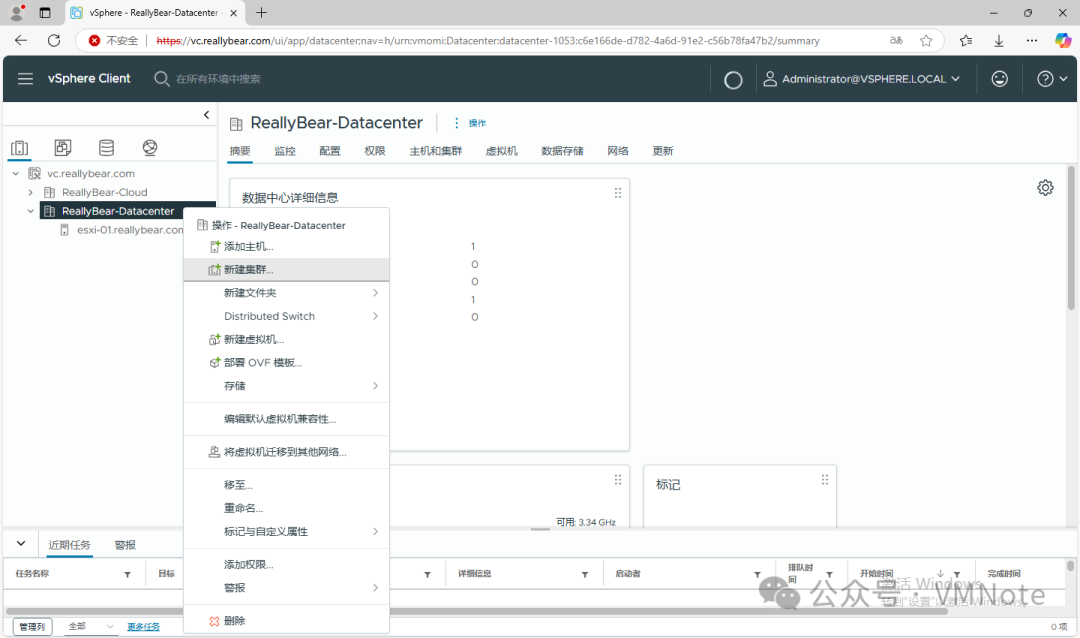1080x638 pixels.
Task: Choose 将虚拟机迁移到其他网络 menu entry
Action: [287, 452]
